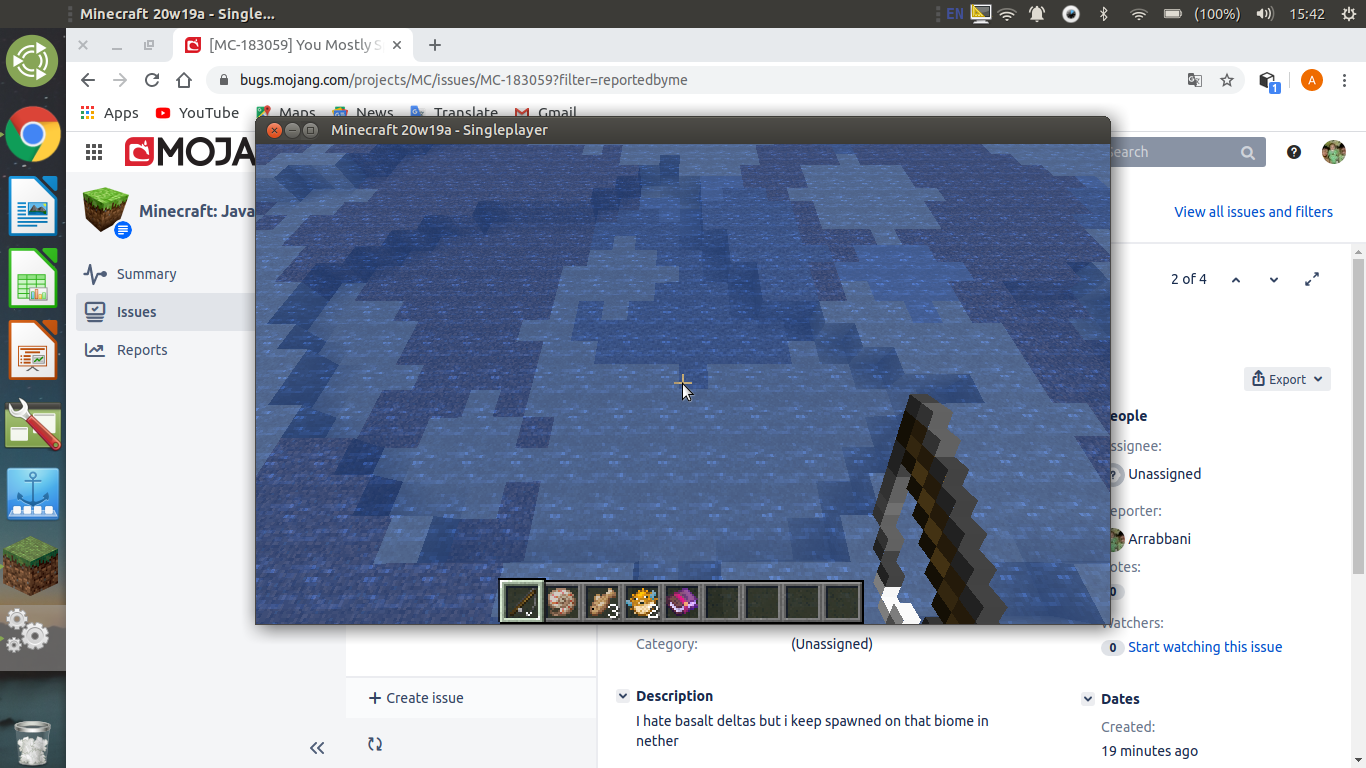This screenshot has height=768, width=1366.
Task: Select the fishing rod hotbar slot
Action: point(522,601)
